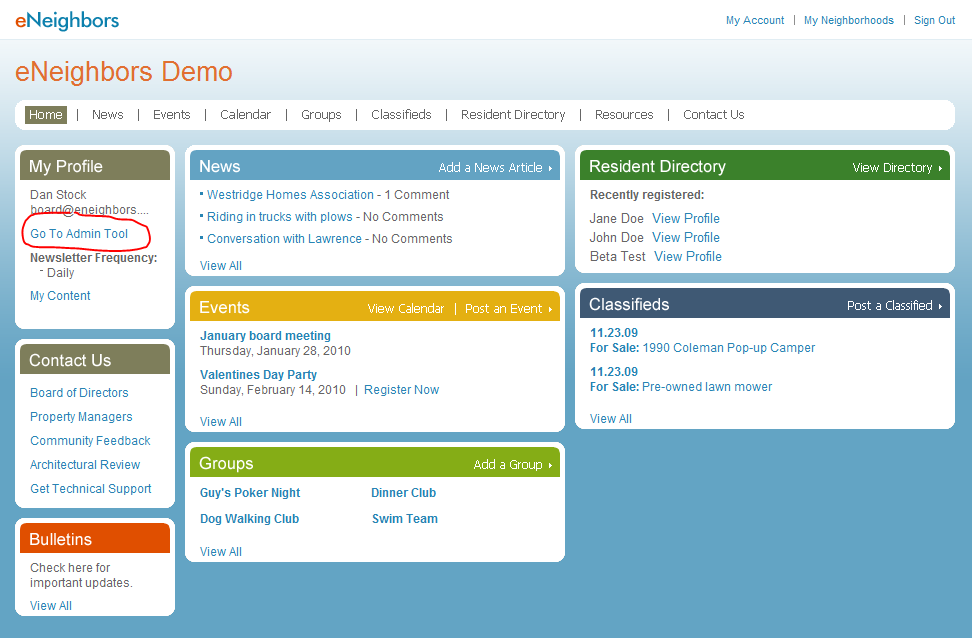This screenshot has height=638, width=972.
Task: Click the eNeighbors logo
Action: (67, 20)
